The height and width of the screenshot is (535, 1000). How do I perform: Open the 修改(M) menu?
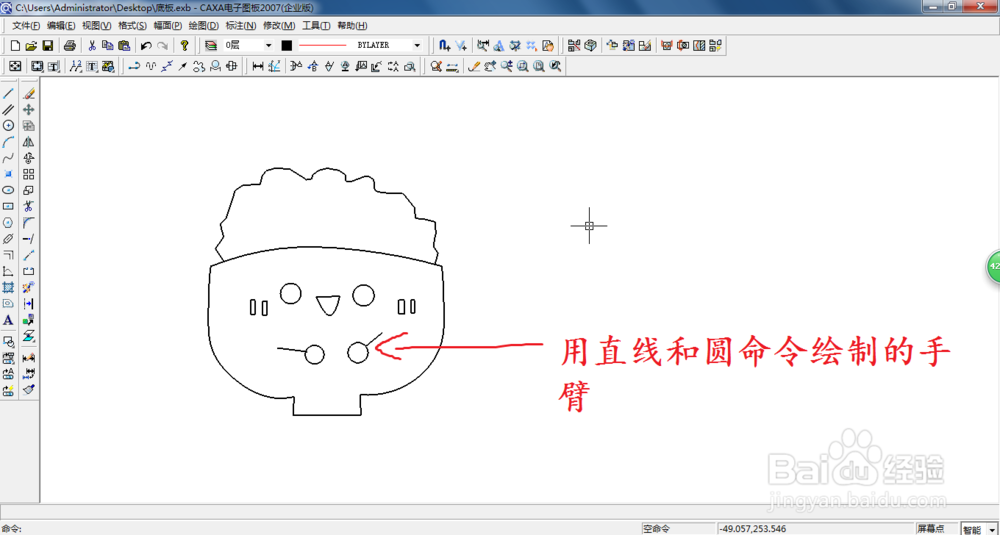279,26
